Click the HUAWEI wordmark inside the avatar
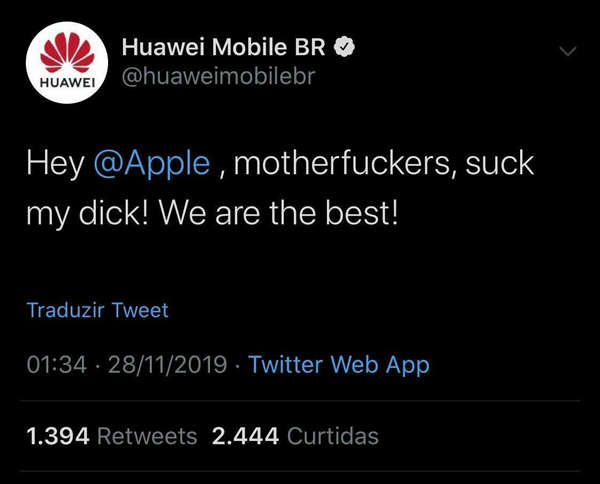The width and height of the screenshot is (600, 484). pos(67,83)
